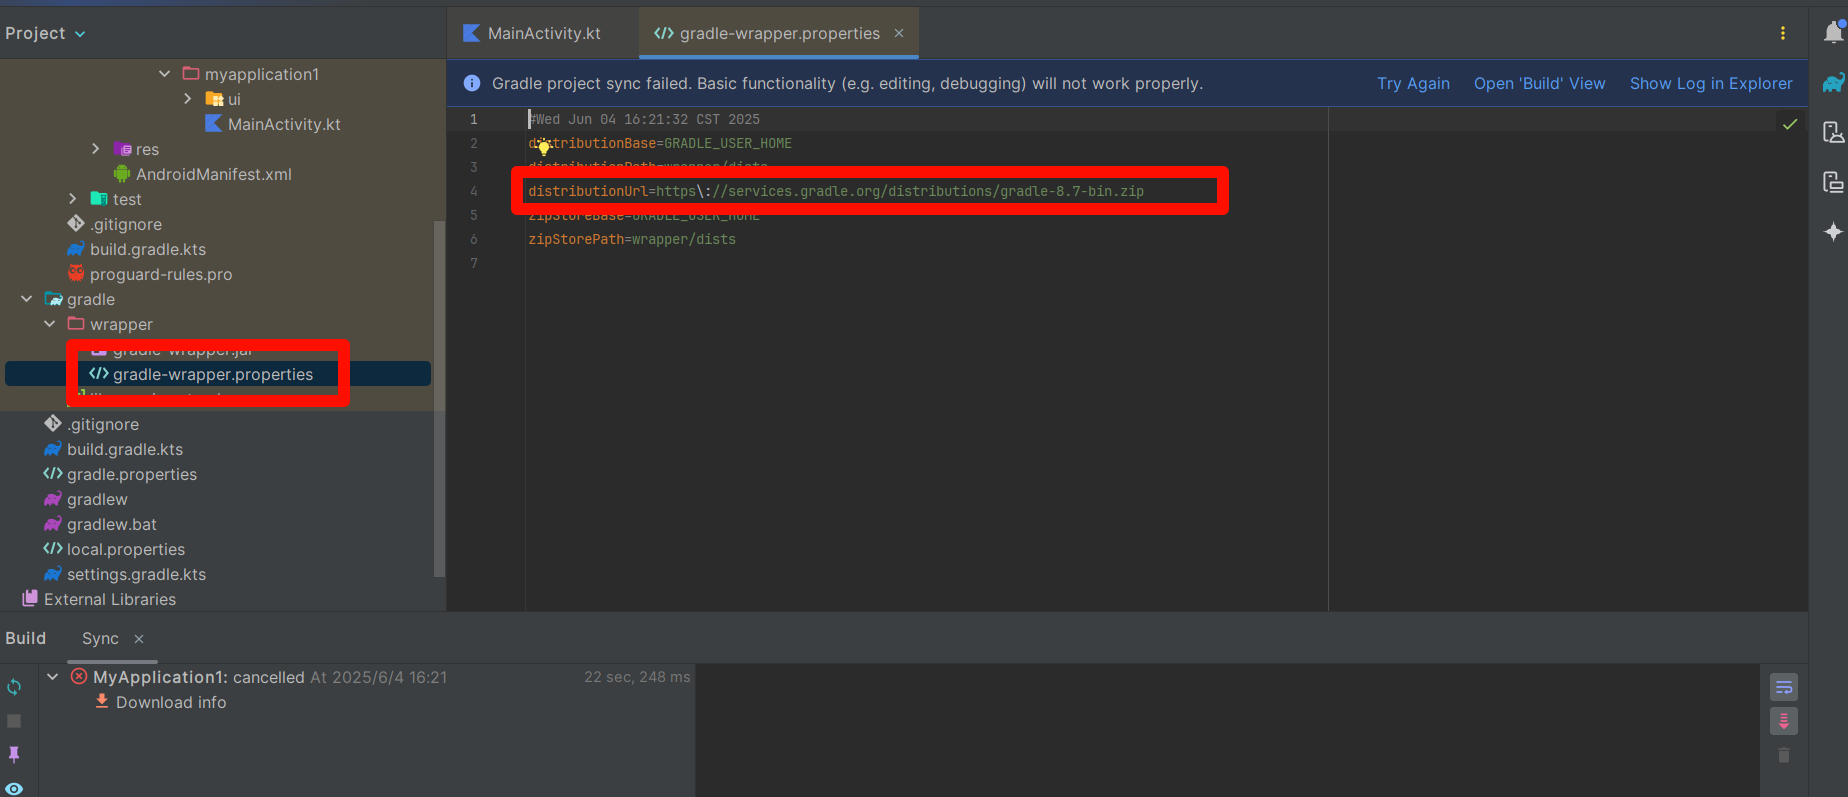Click the Try Again link

(1413, 84)
